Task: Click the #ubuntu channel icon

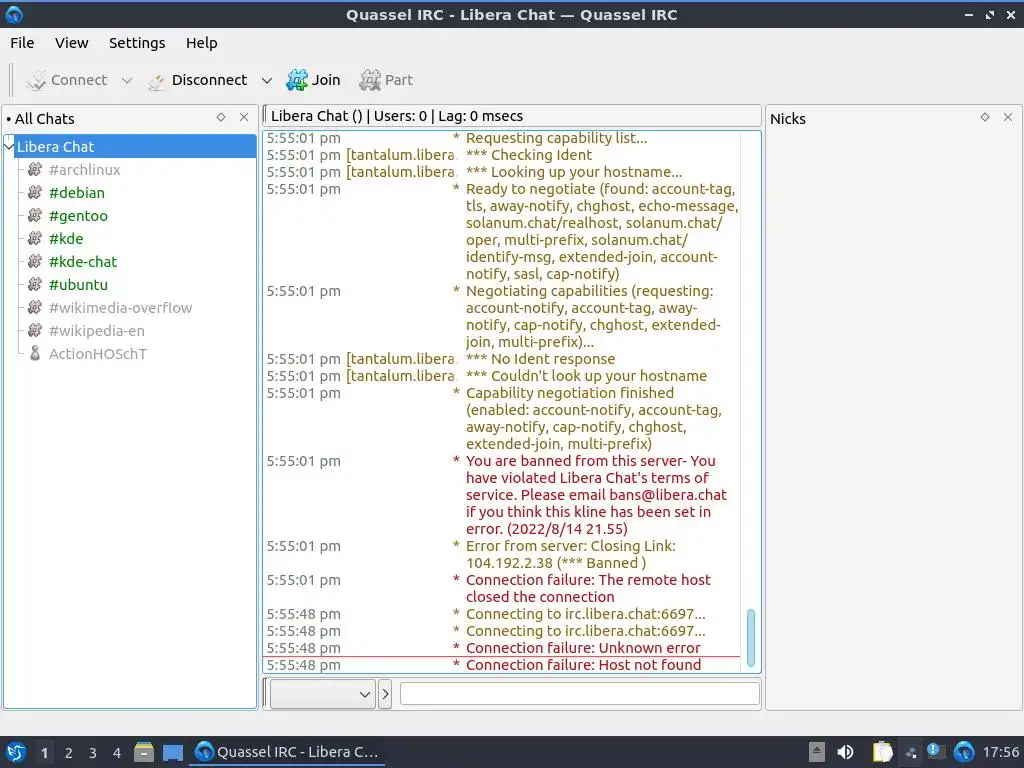Action: coord(35,284)
